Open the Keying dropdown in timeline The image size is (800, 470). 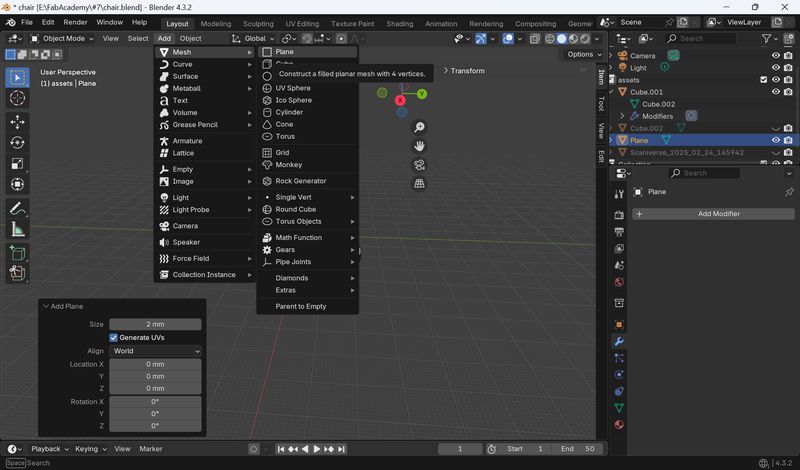pos(90,449)
